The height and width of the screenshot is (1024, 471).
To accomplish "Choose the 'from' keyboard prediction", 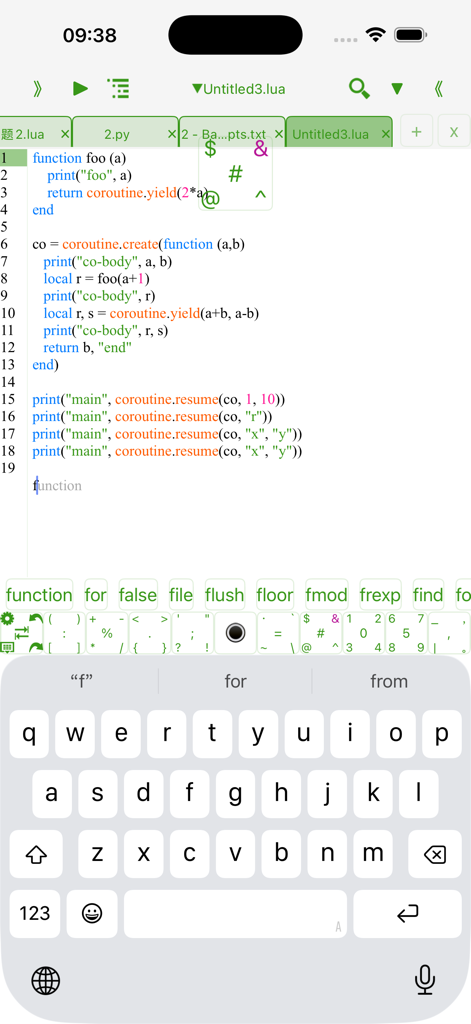I will click(x=389, y=681).
